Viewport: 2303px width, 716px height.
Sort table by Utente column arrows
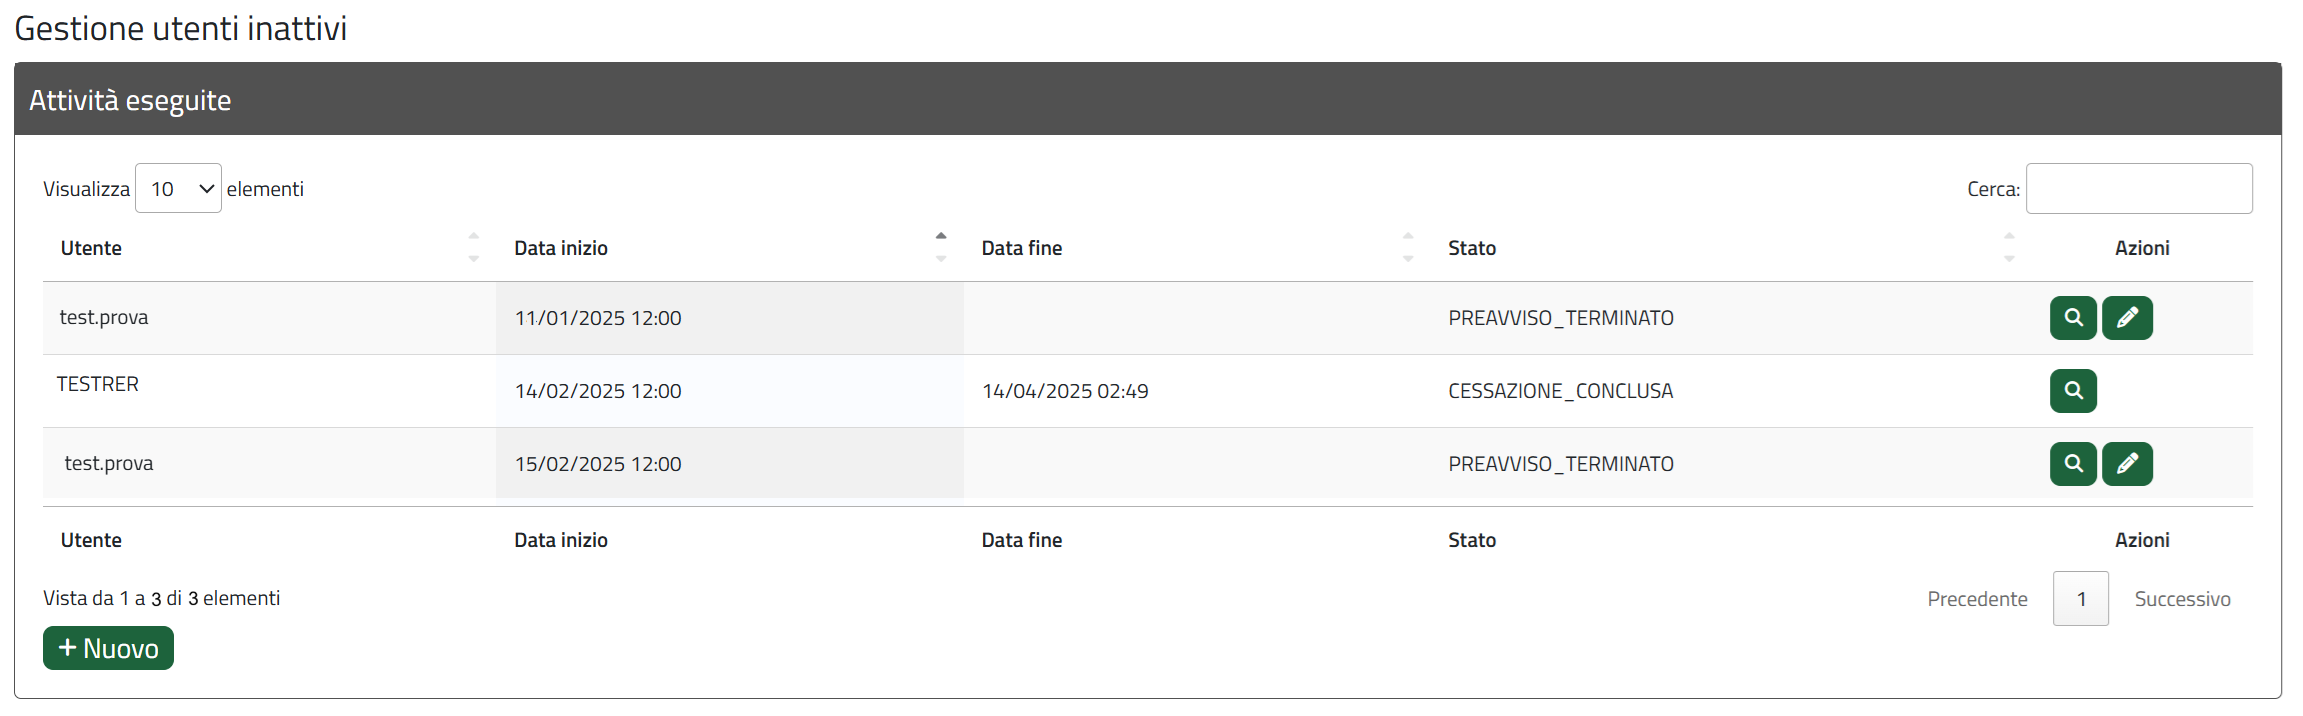pos(474,247)
